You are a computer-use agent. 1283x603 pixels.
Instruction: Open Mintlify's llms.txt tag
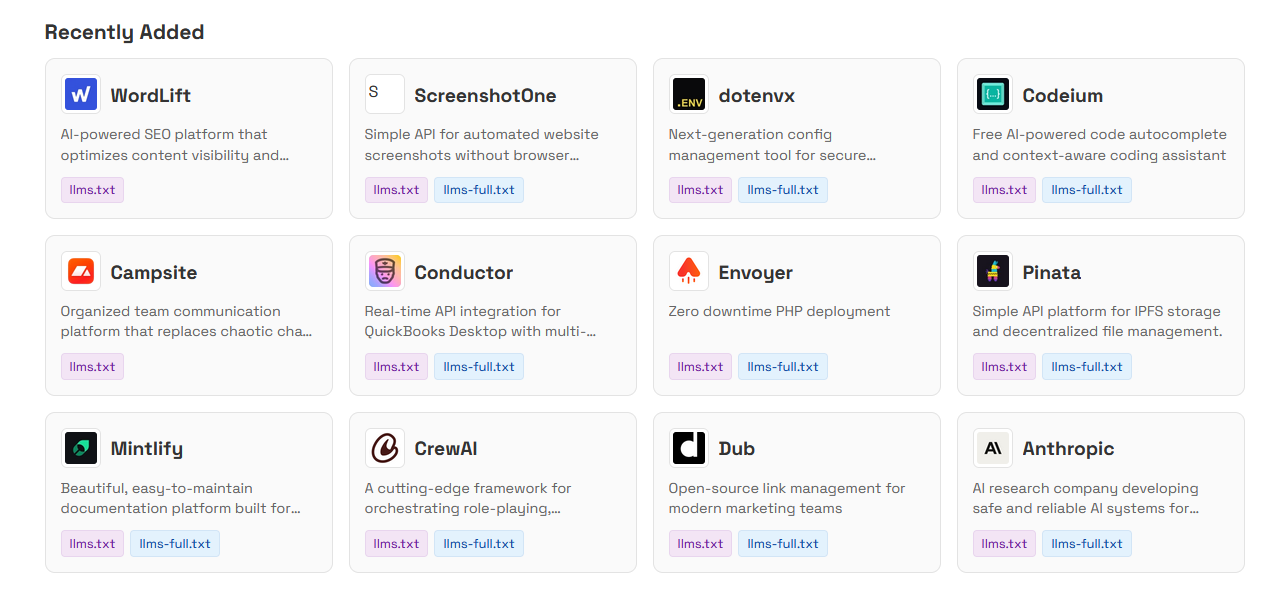click(x=92, y=544)
